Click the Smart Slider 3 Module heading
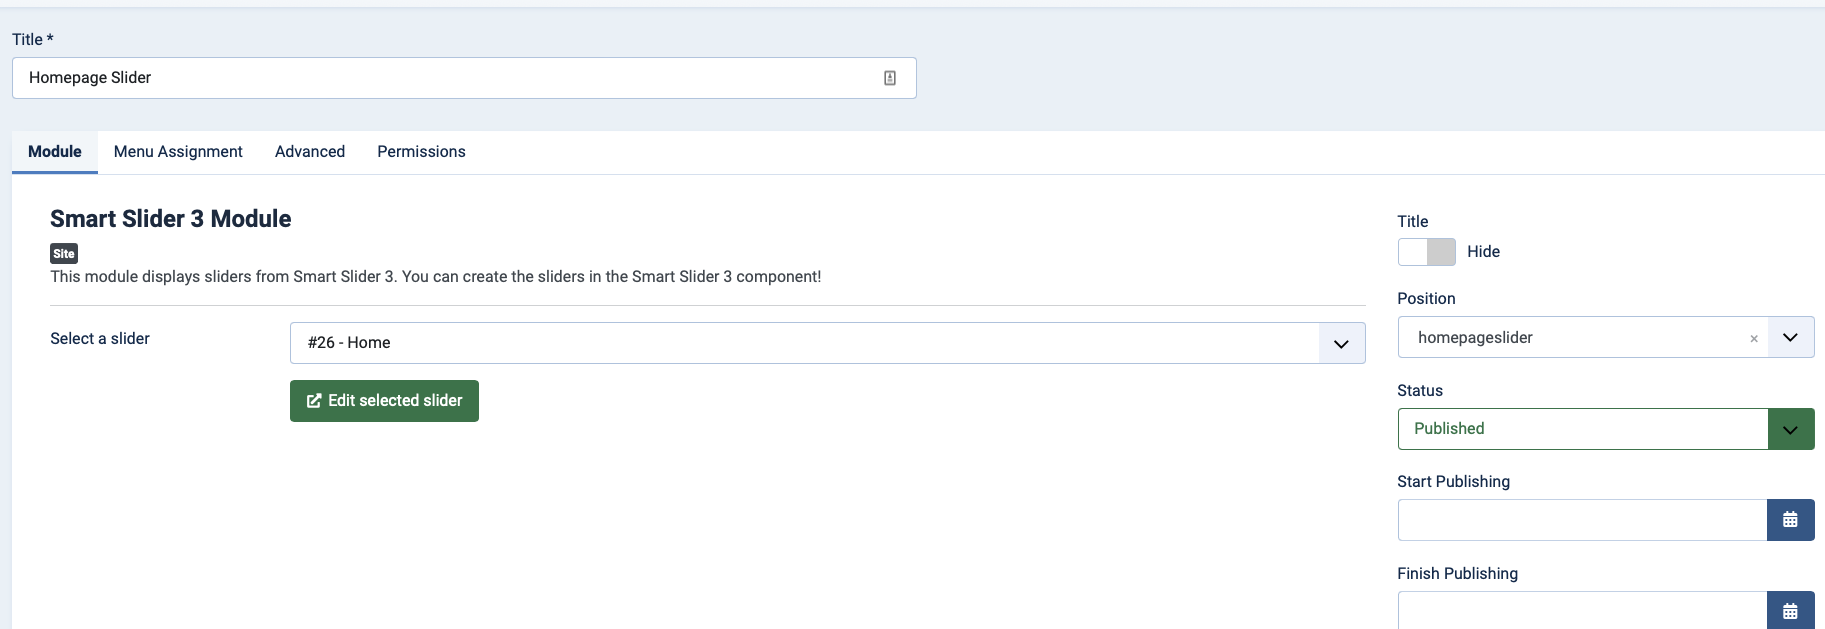1825x629 pixels. [x=171, y=219]
